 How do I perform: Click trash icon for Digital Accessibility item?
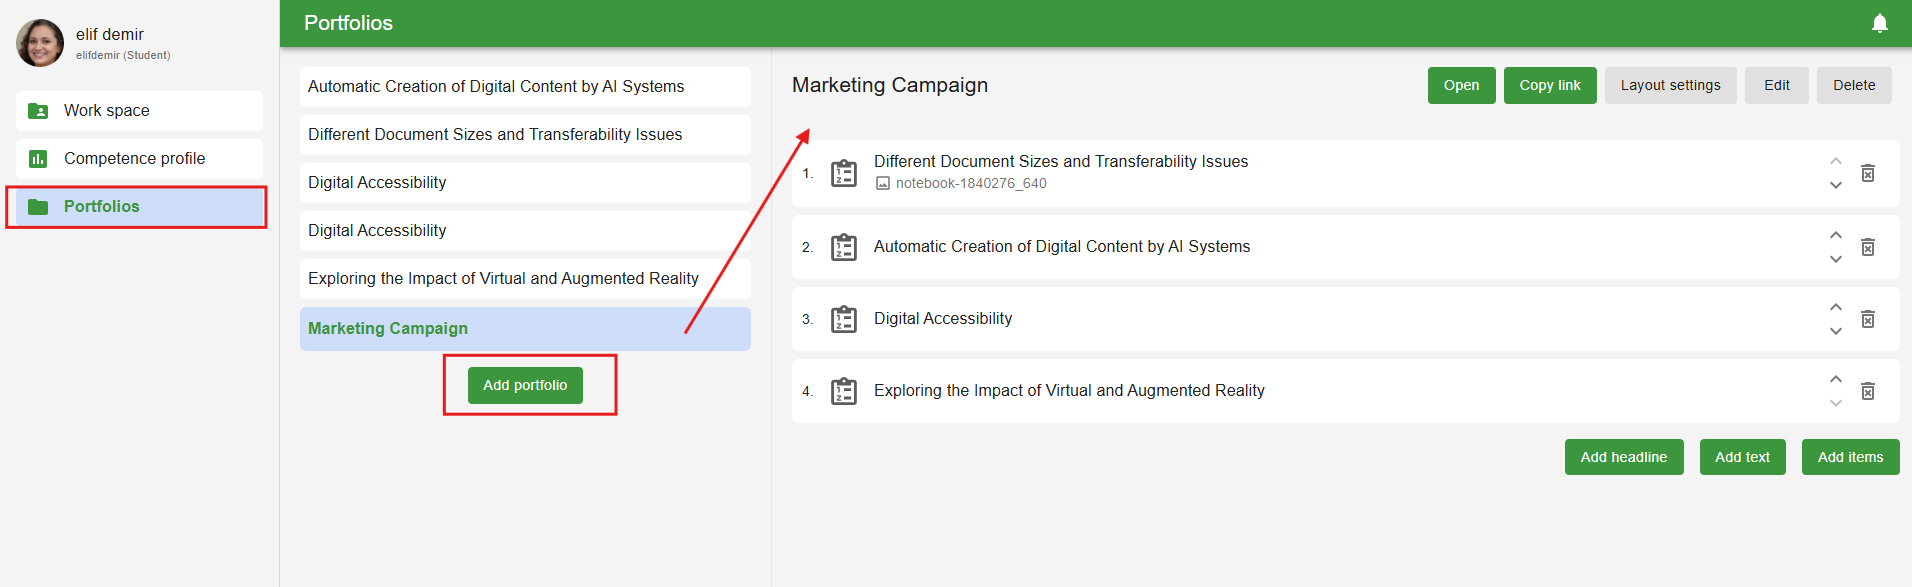(1867, 319)
